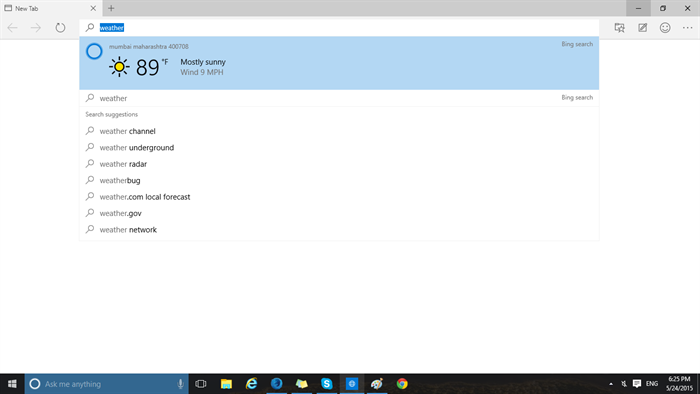Open the clock showing 6:25 PM
The width and height of the screenshot is (700, 394).
tap(679, 384)
